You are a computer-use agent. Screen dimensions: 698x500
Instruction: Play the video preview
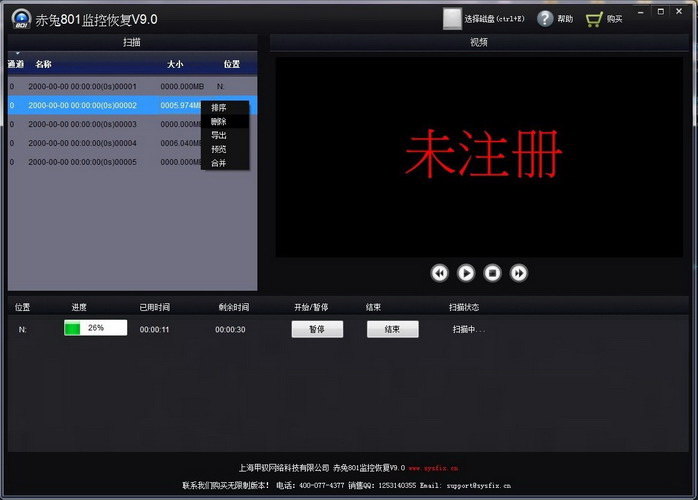(466, 273)
